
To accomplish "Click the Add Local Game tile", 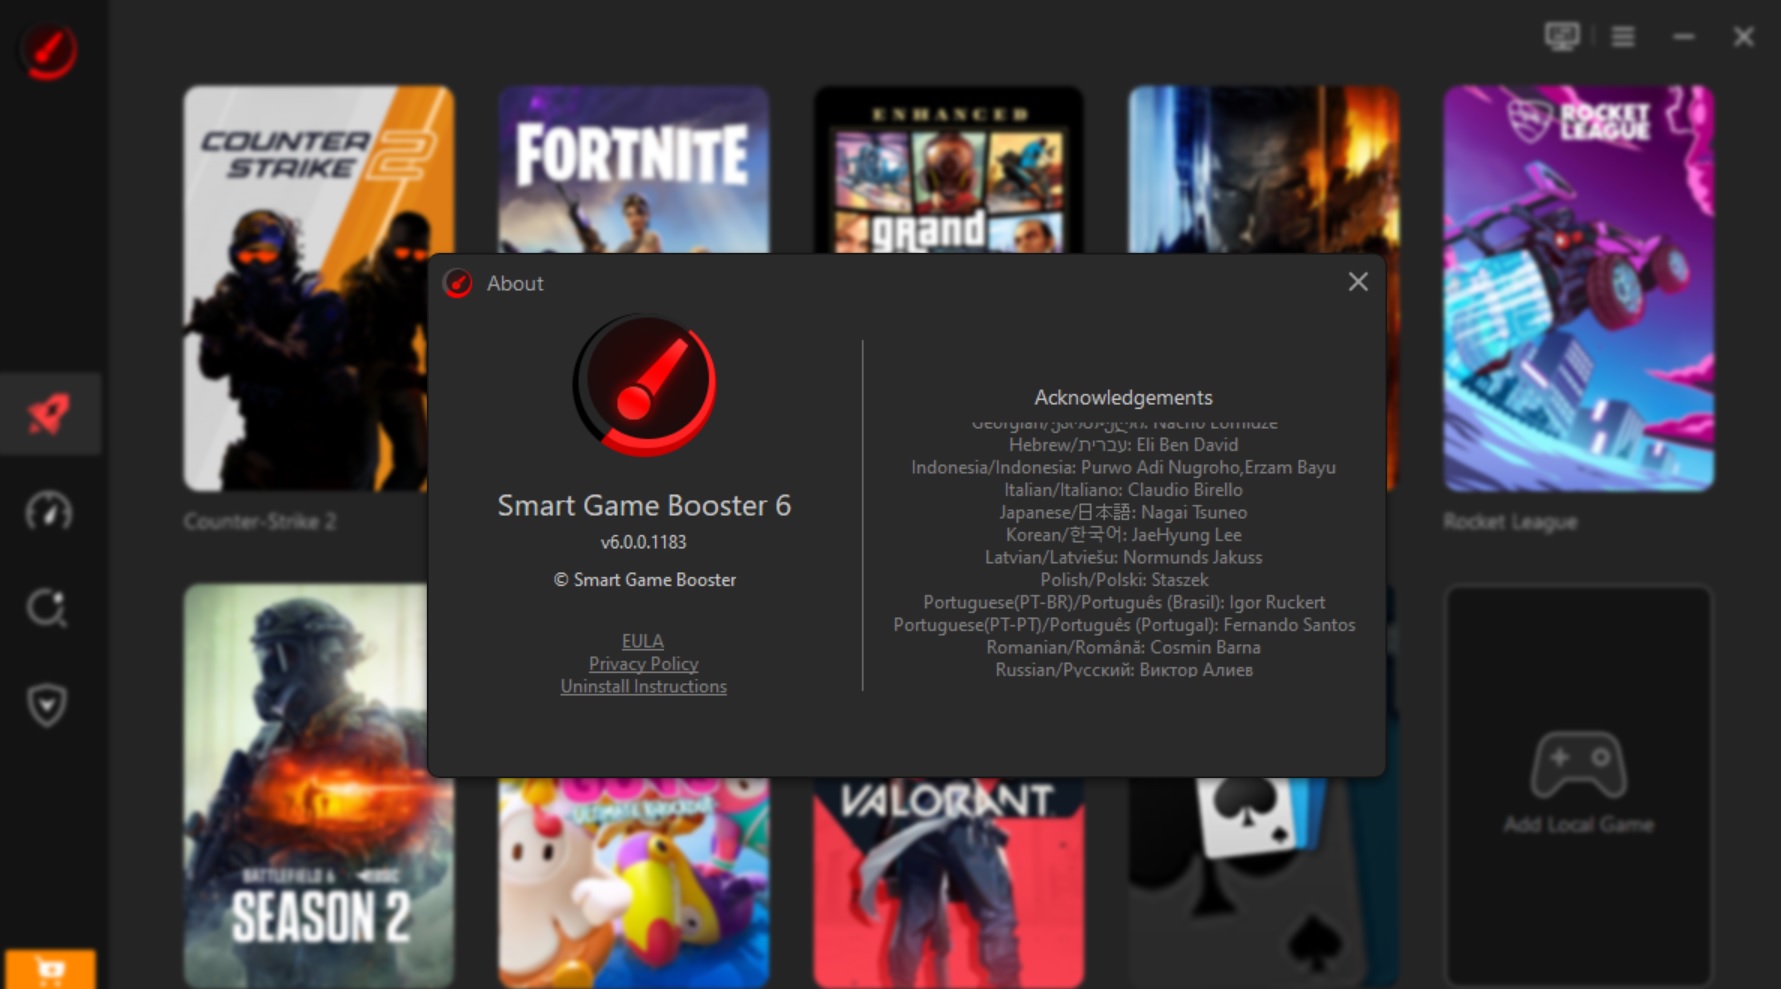I will coord(1578,785).
